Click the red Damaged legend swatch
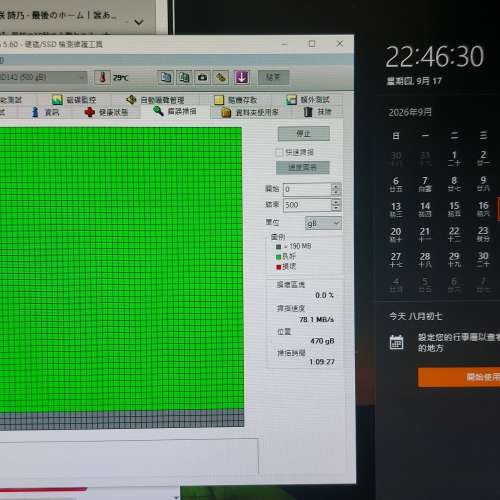 point(279,267)
